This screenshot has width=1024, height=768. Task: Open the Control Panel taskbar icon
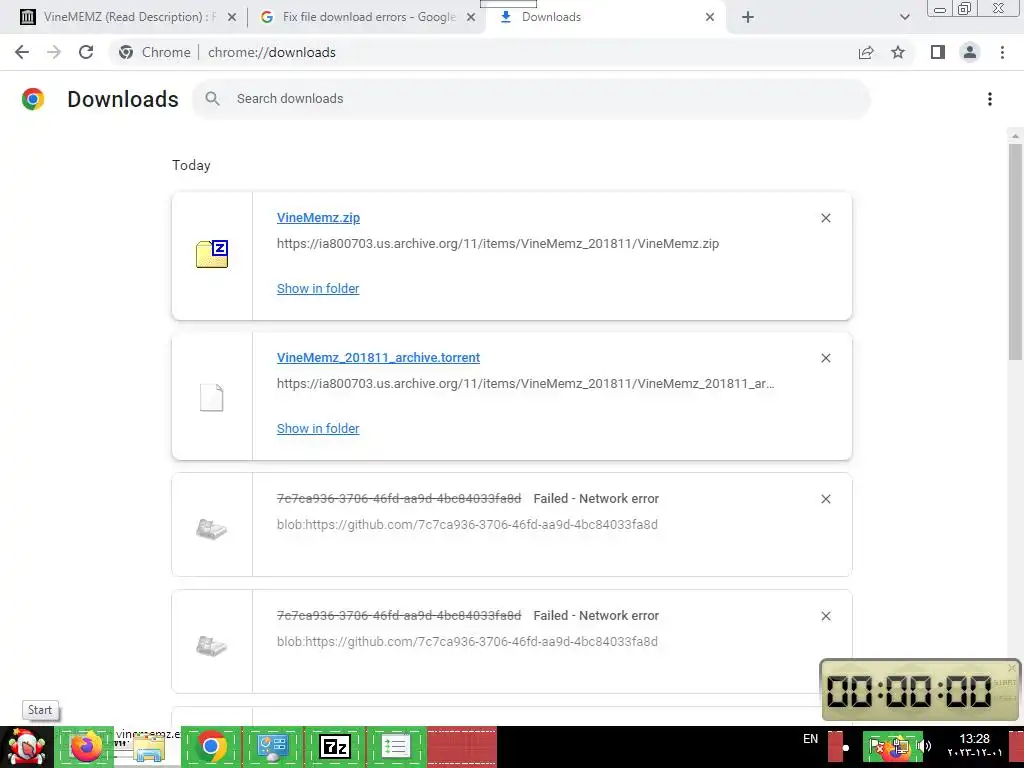pyautogui.click(x=272, y=746)
